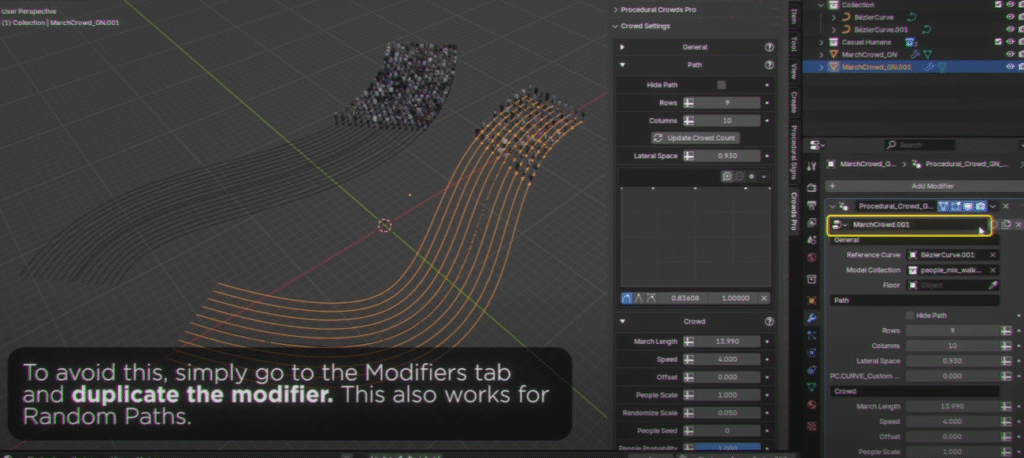Enable Hide Path checkbox in Crowd Settings
Image resolution: width=1024 pixels, height=458 pixels.
[x=722, y=85]
